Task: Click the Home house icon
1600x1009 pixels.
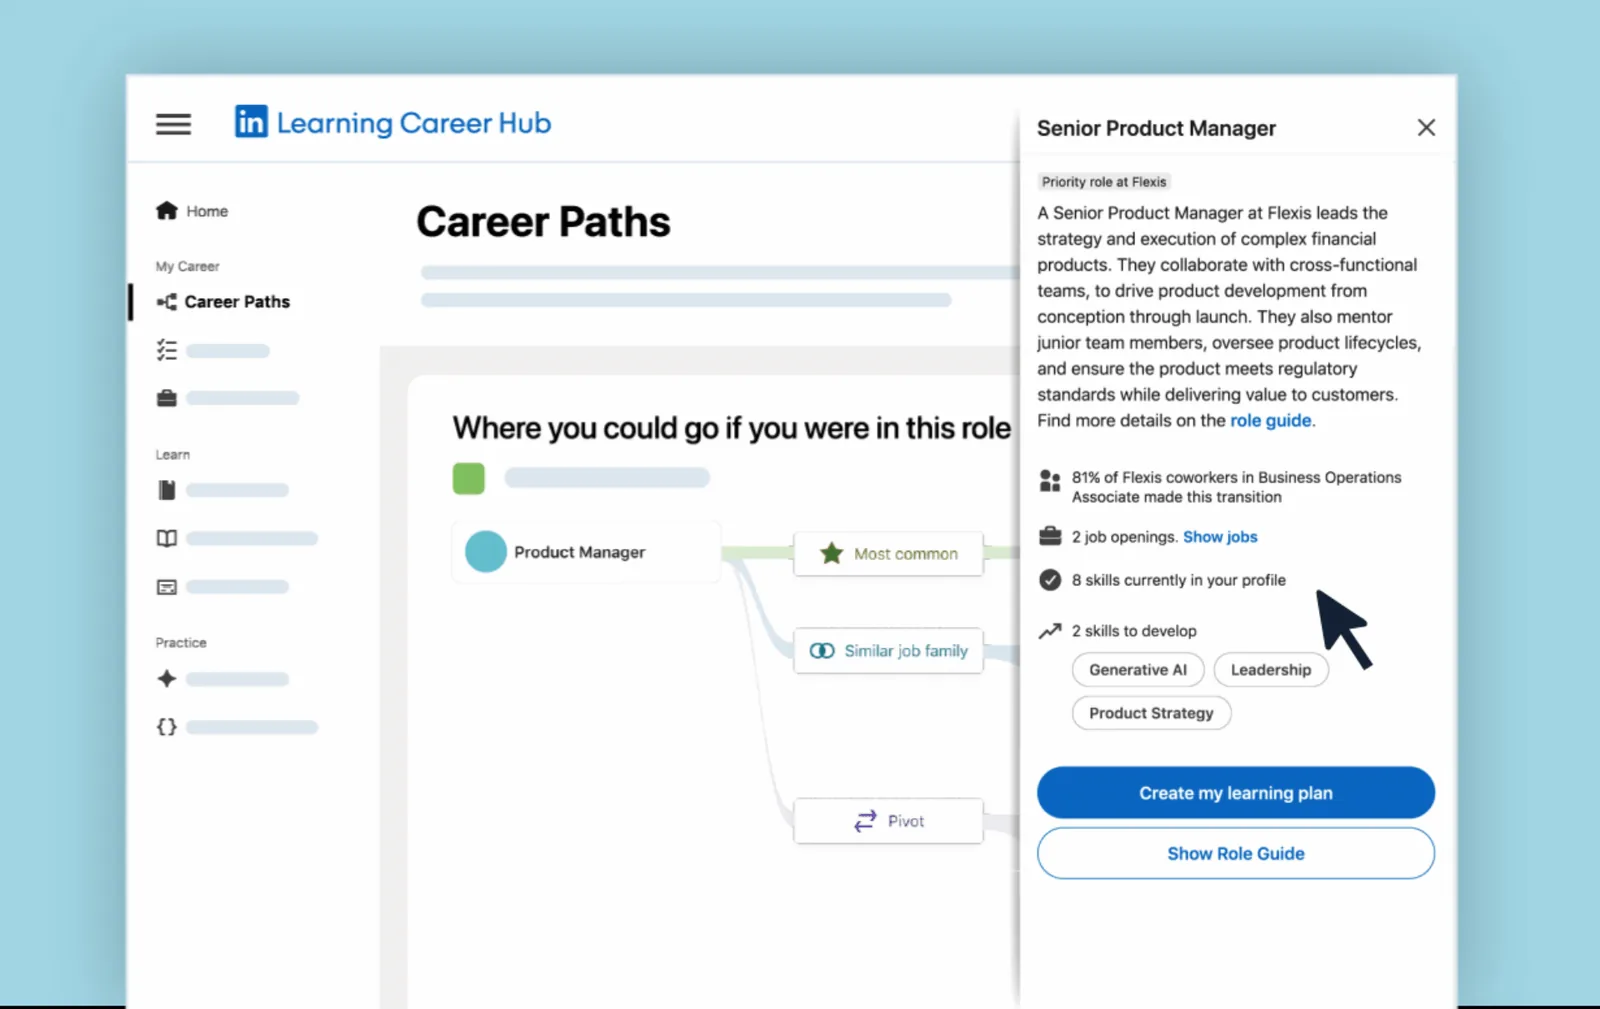Action: pyautogui.click(x=167, y=210)
